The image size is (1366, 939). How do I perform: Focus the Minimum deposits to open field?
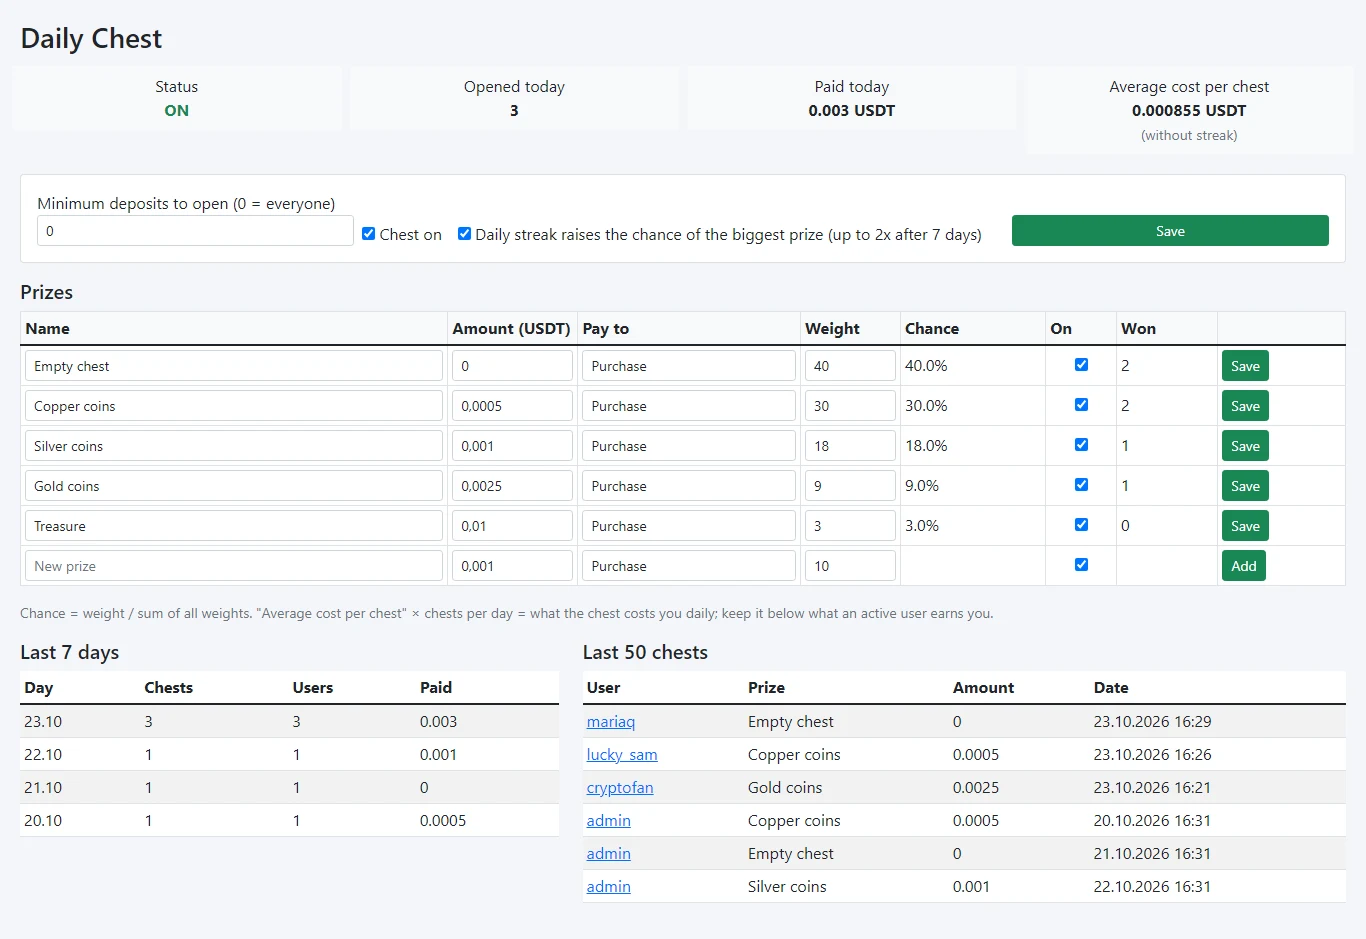[195, 231]
